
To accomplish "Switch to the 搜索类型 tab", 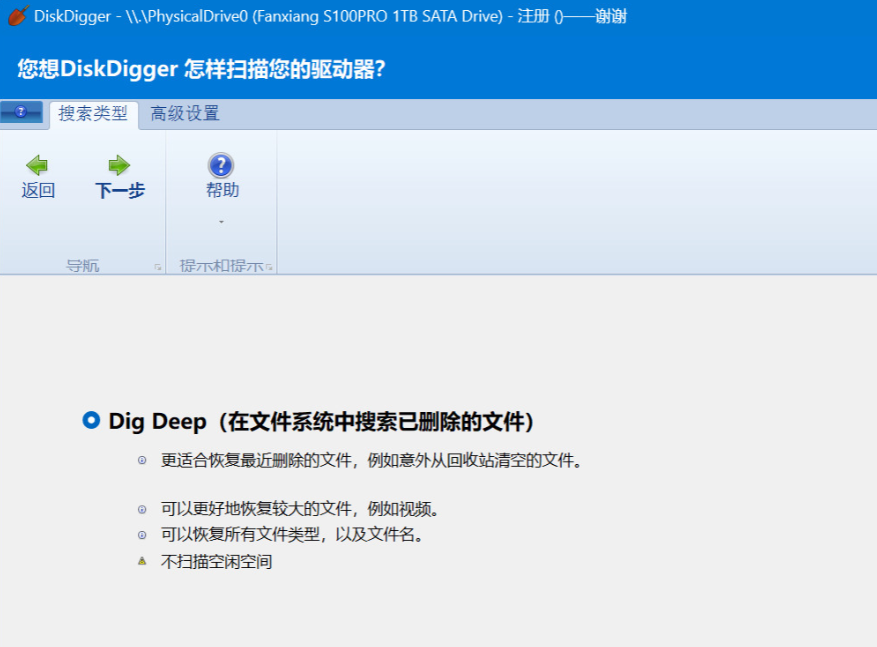I will click(93, 114).
